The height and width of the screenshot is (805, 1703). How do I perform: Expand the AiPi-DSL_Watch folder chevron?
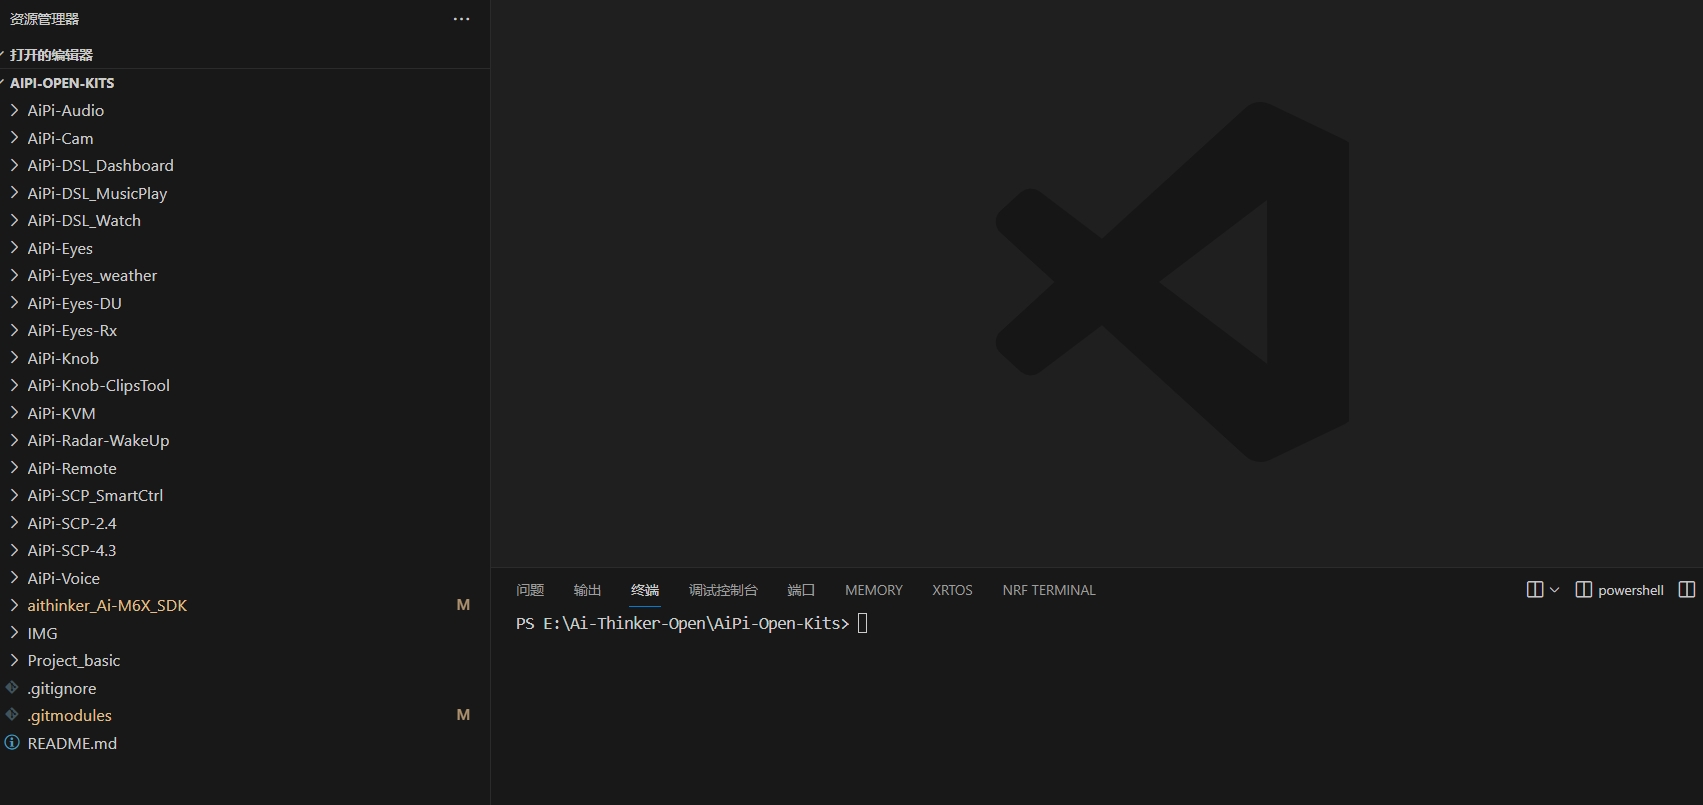[x=14, y=220]
